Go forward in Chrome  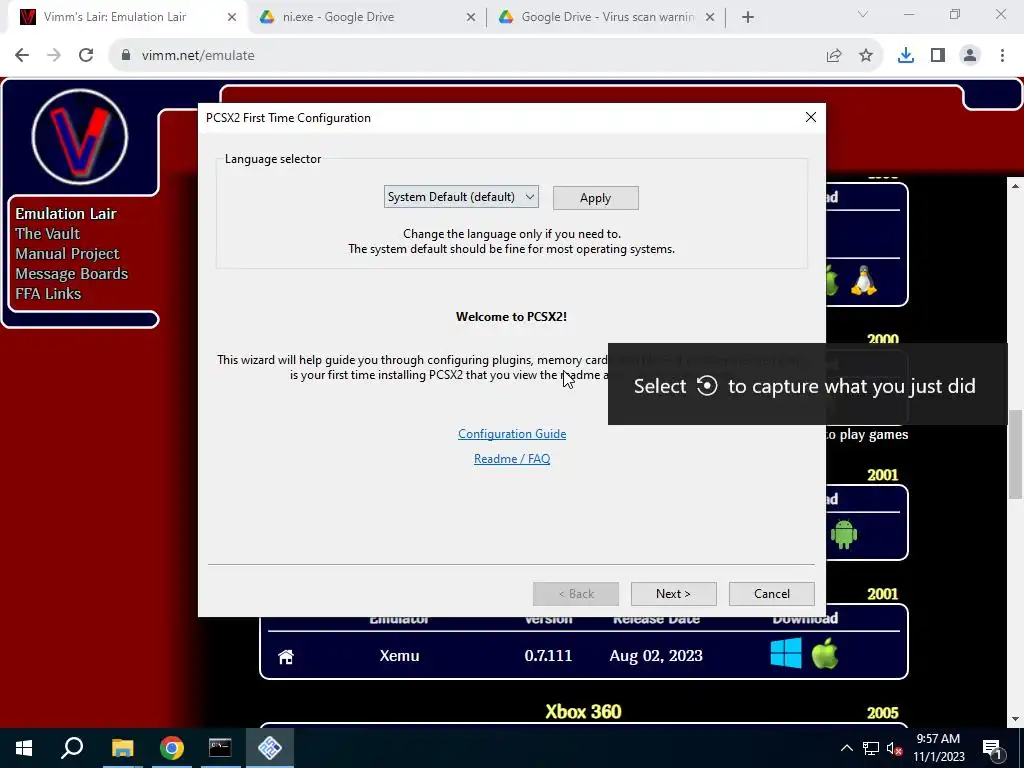[54, 56]
